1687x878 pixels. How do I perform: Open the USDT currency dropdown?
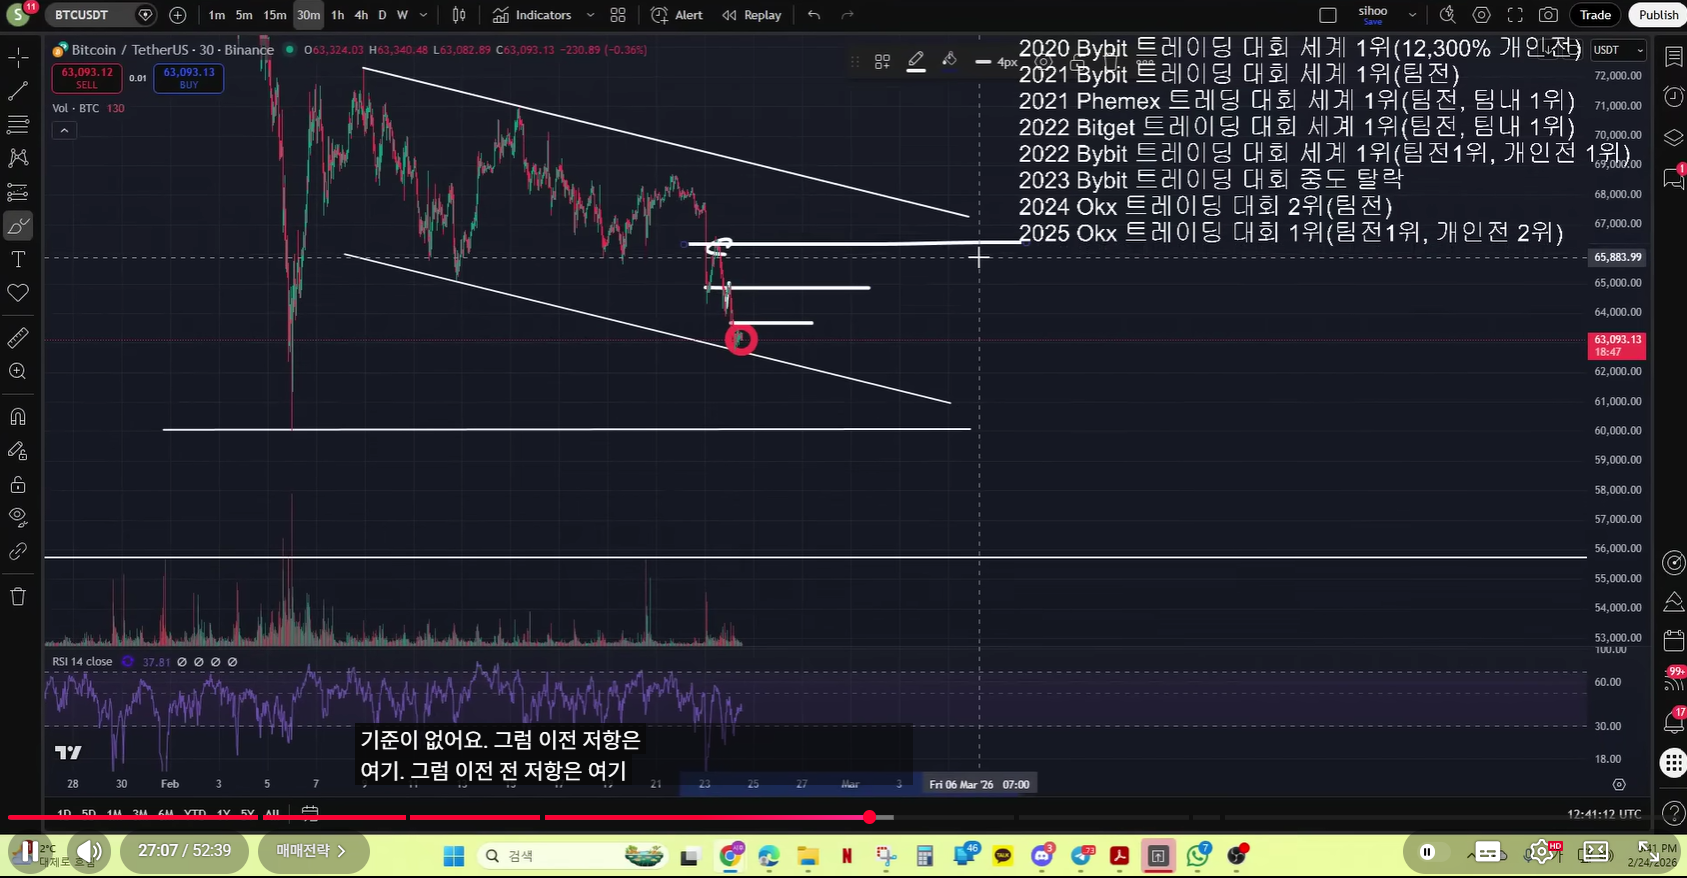click(1617, 50)
